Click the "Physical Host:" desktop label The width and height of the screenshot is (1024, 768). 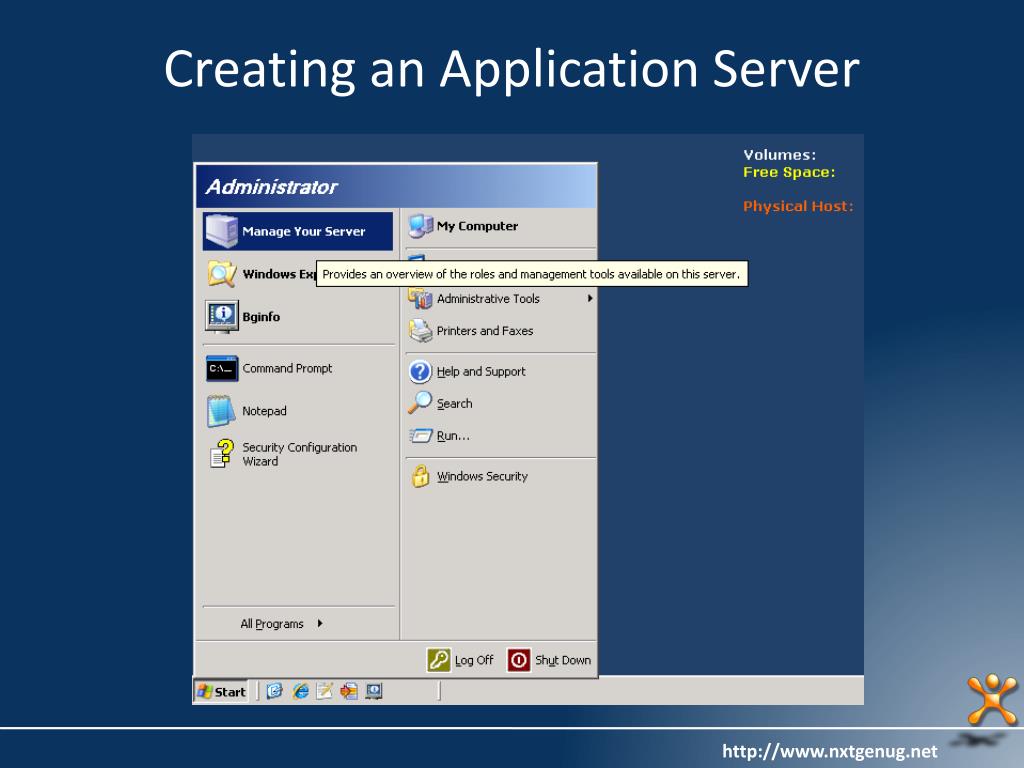click(x=798, y=206)
